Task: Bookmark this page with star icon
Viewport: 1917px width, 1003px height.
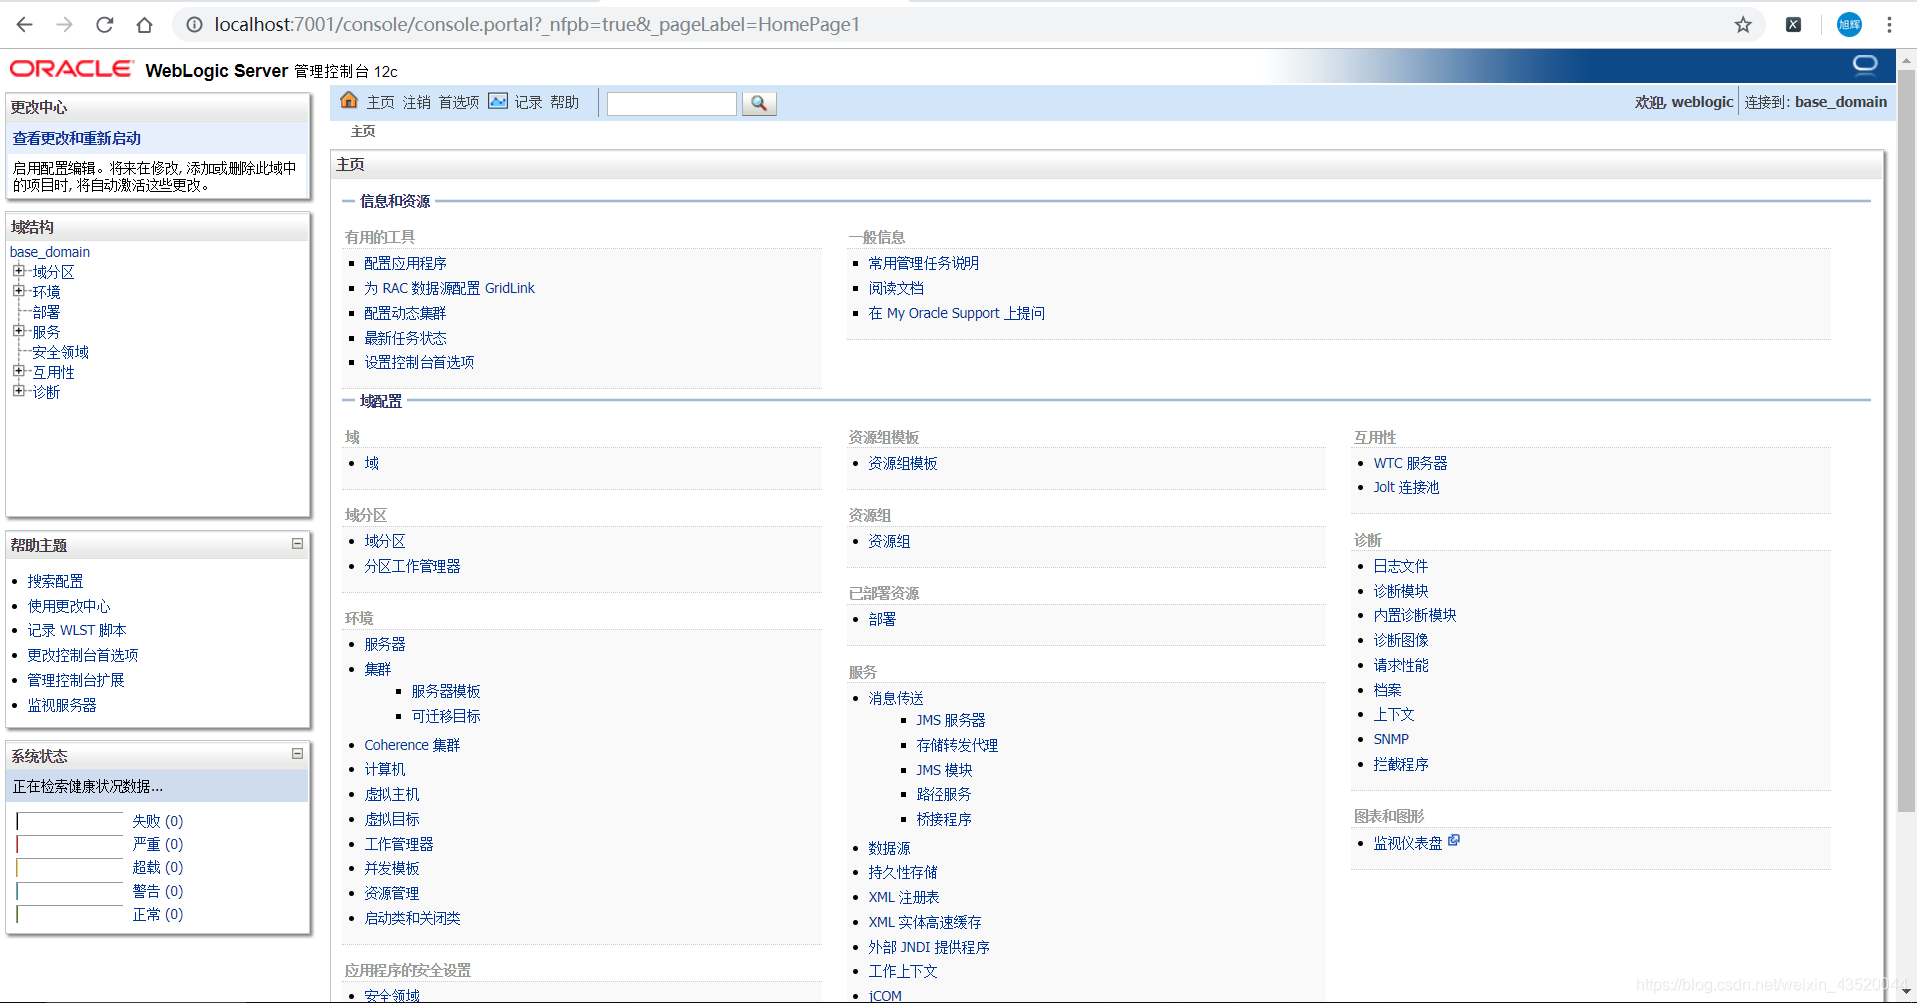Action: pos(1743,24)
